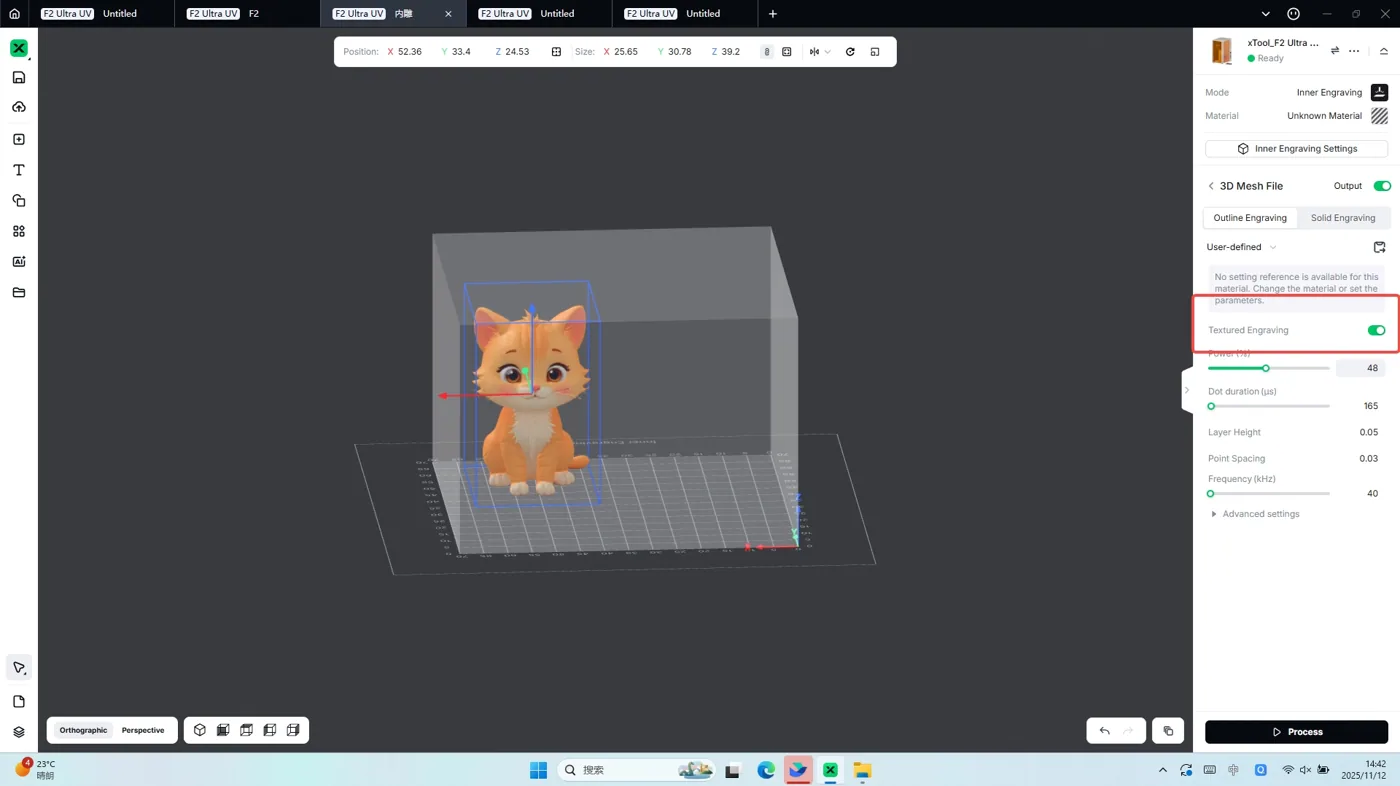Select the Solid Engraving tab
Screen dimensions: 1400x786
[x=1343, y=218]
